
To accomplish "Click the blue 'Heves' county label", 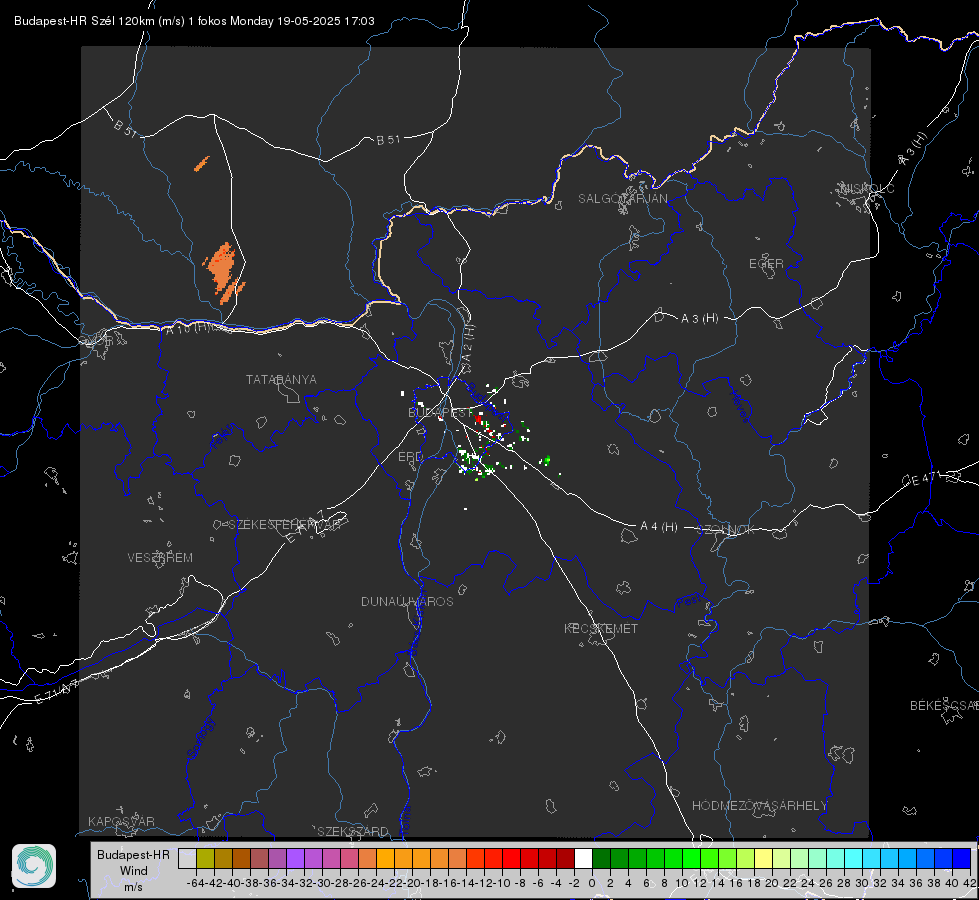I will click(739, 407).
